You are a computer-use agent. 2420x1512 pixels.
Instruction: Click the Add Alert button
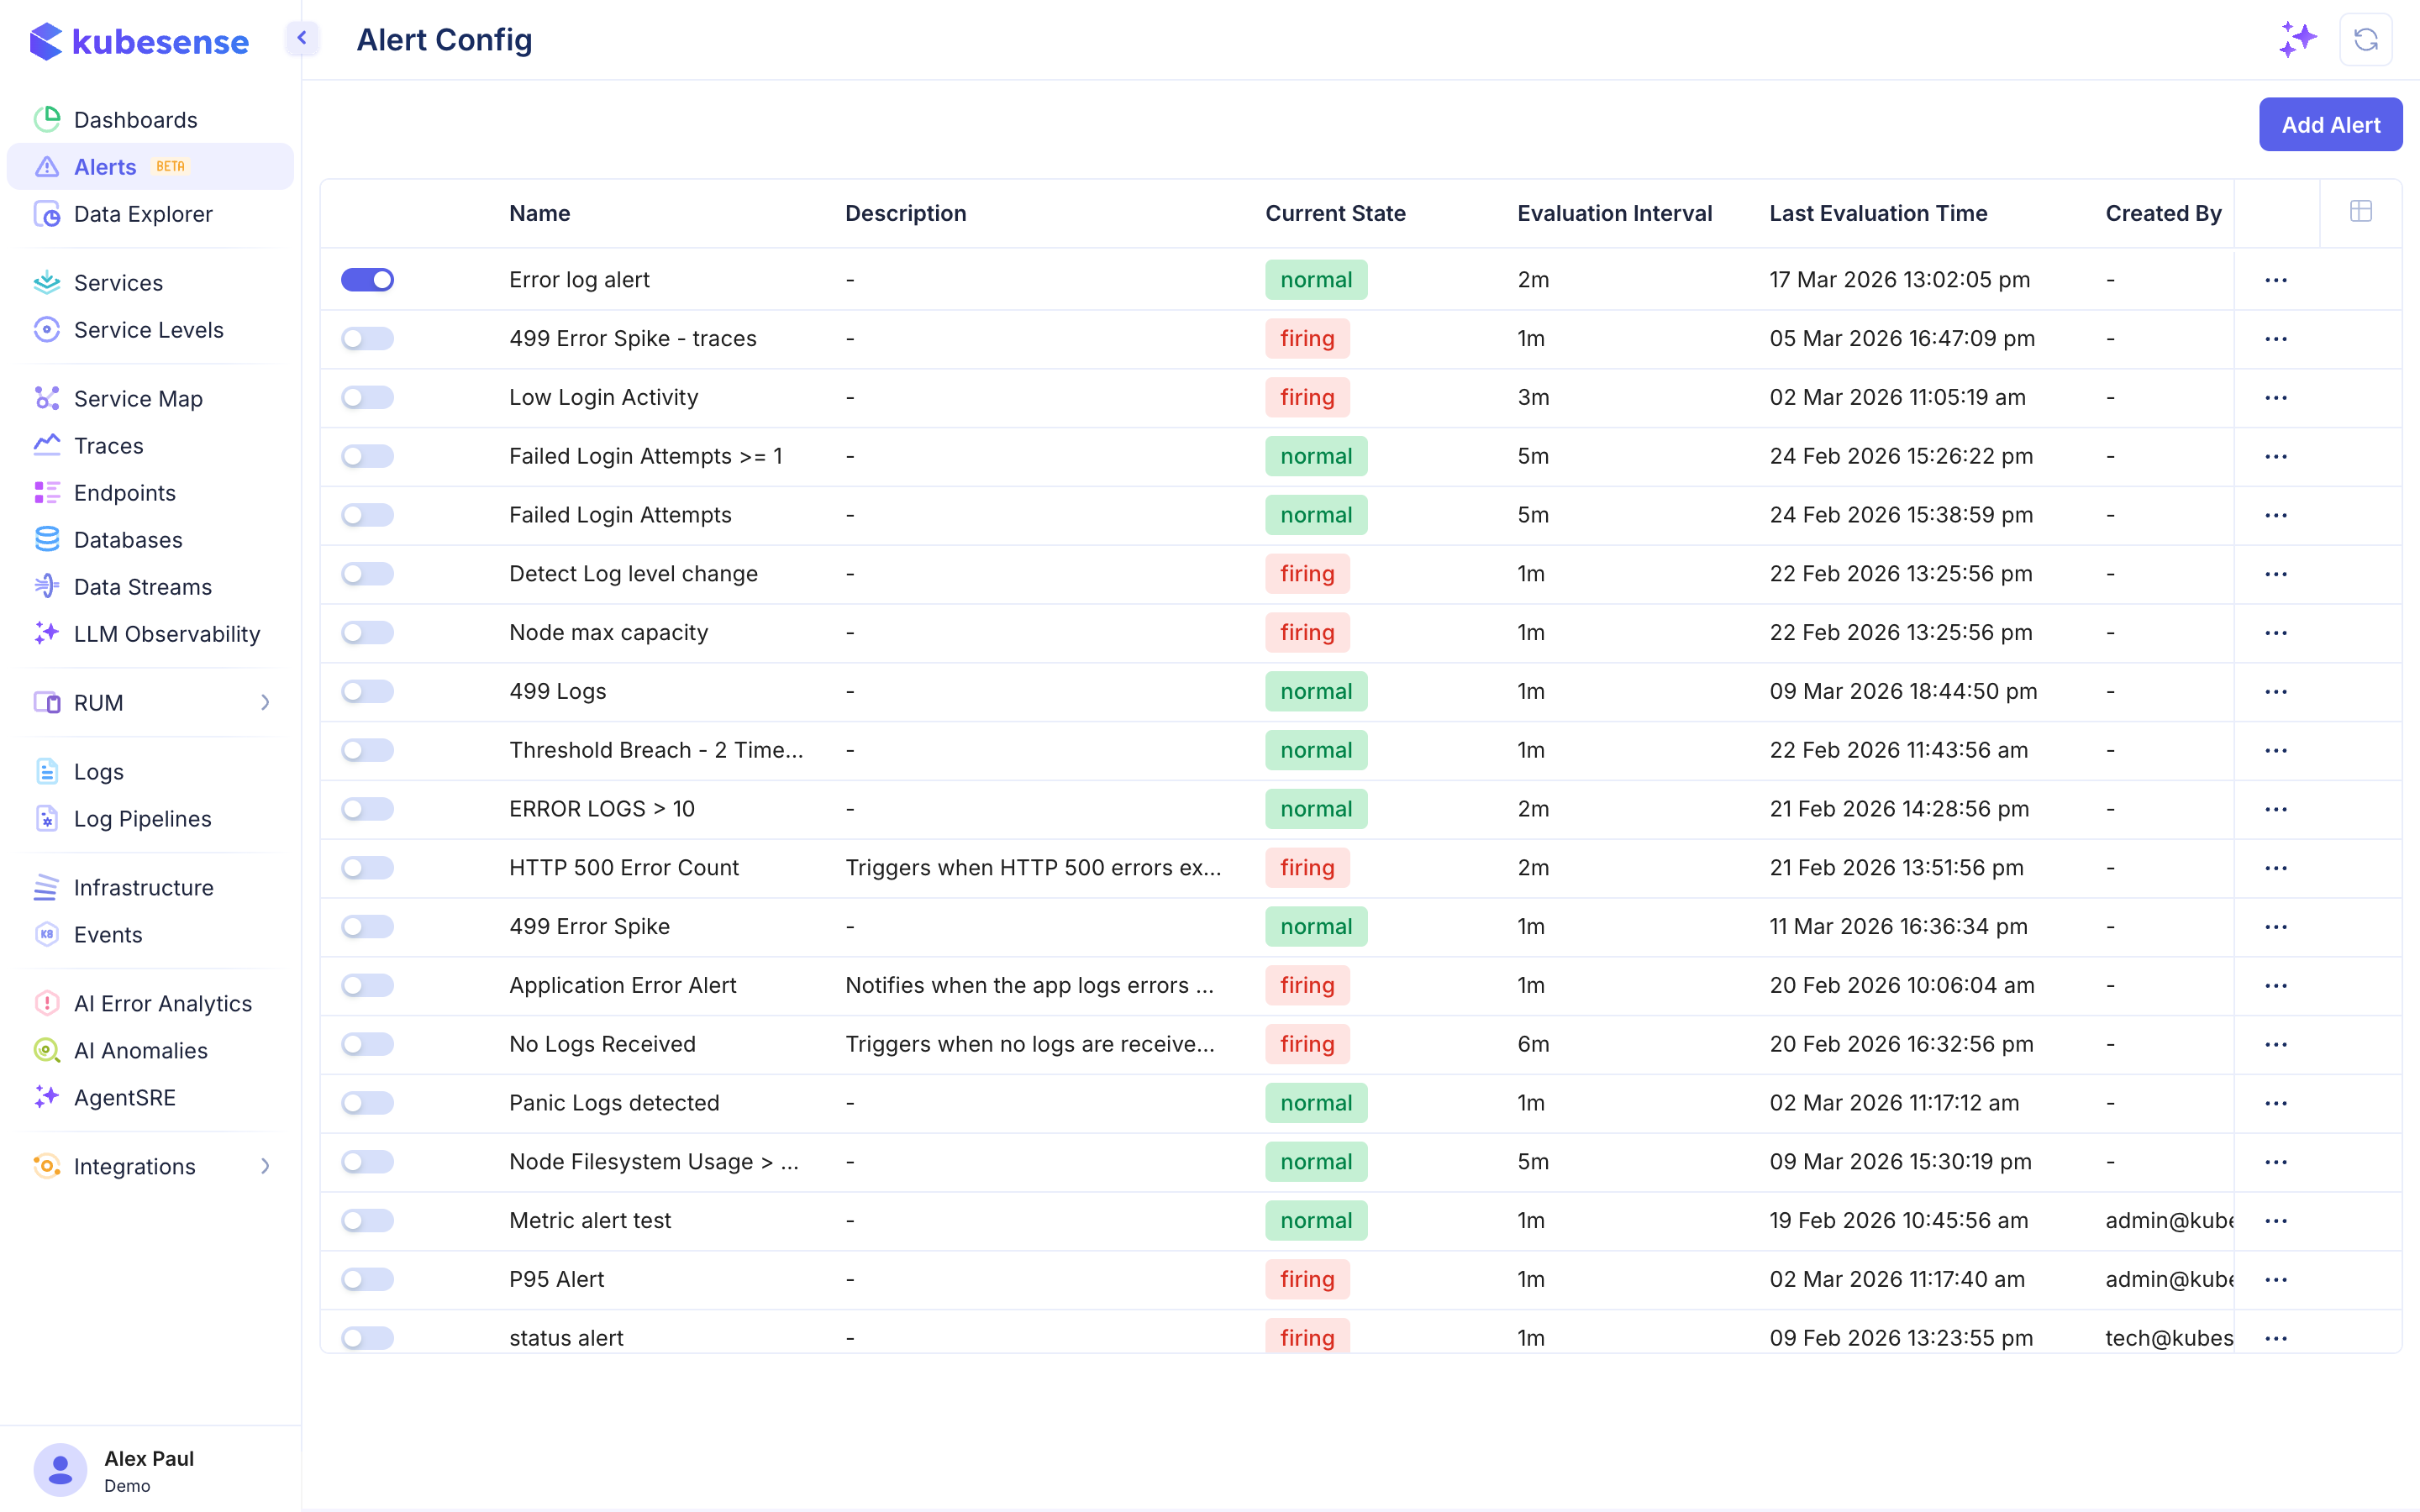tap(2330, 125)
